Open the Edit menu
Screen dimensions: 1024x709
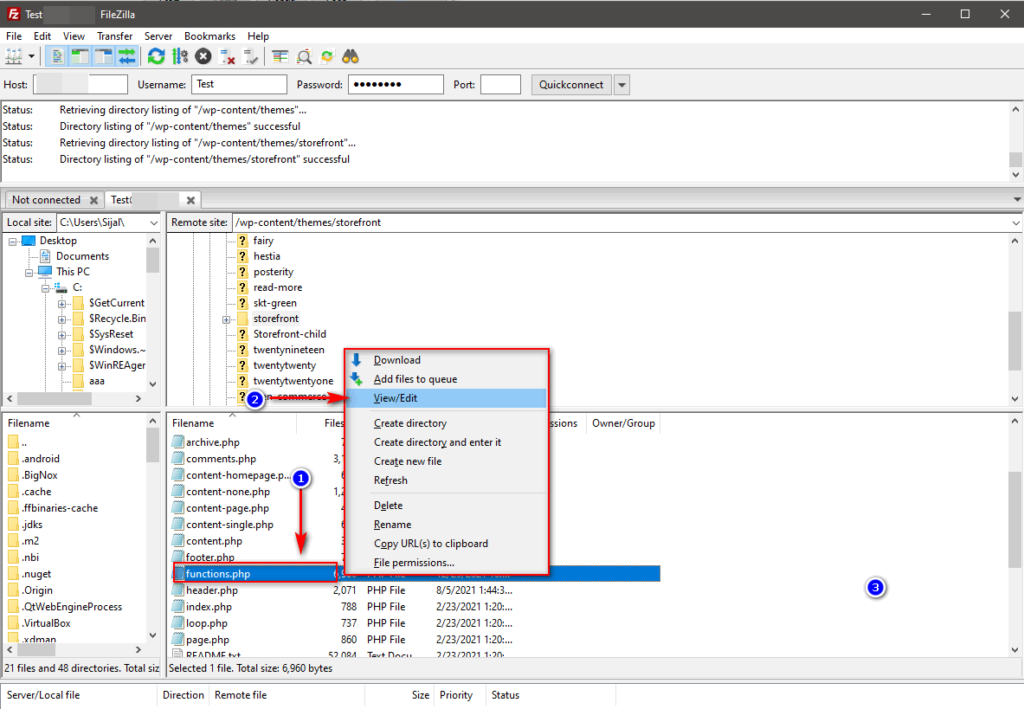[42, 36]
